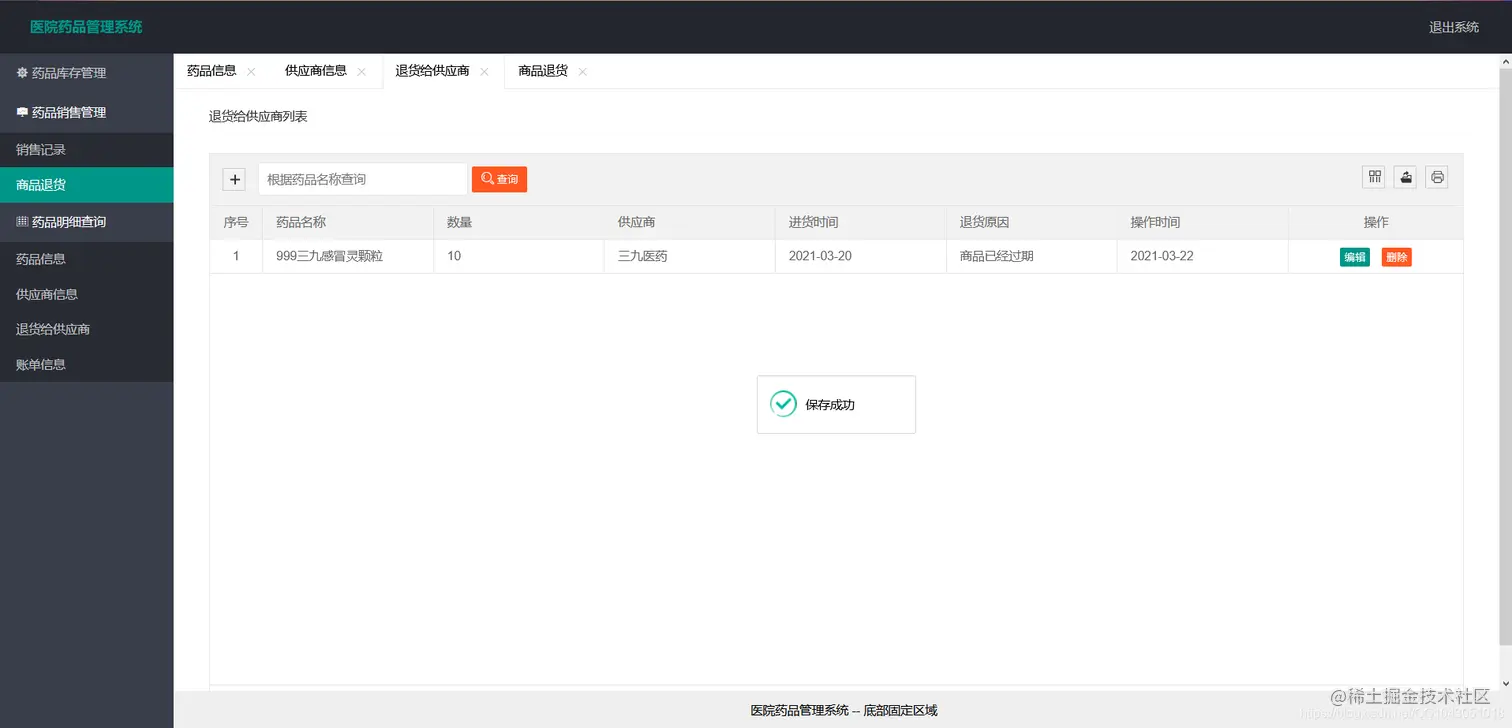
Task: Open 账单信息 in the sidebar
Action: click(x=86, y=364)
